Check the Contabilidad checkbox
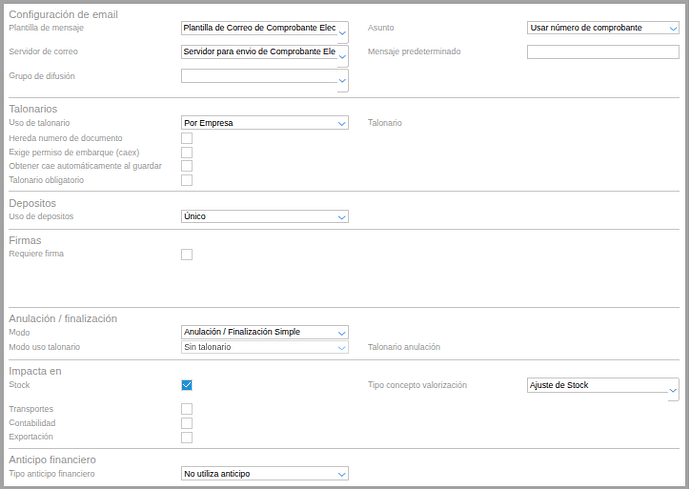The height and width of the screenshot is (489, 690). (x=186, y=423)
